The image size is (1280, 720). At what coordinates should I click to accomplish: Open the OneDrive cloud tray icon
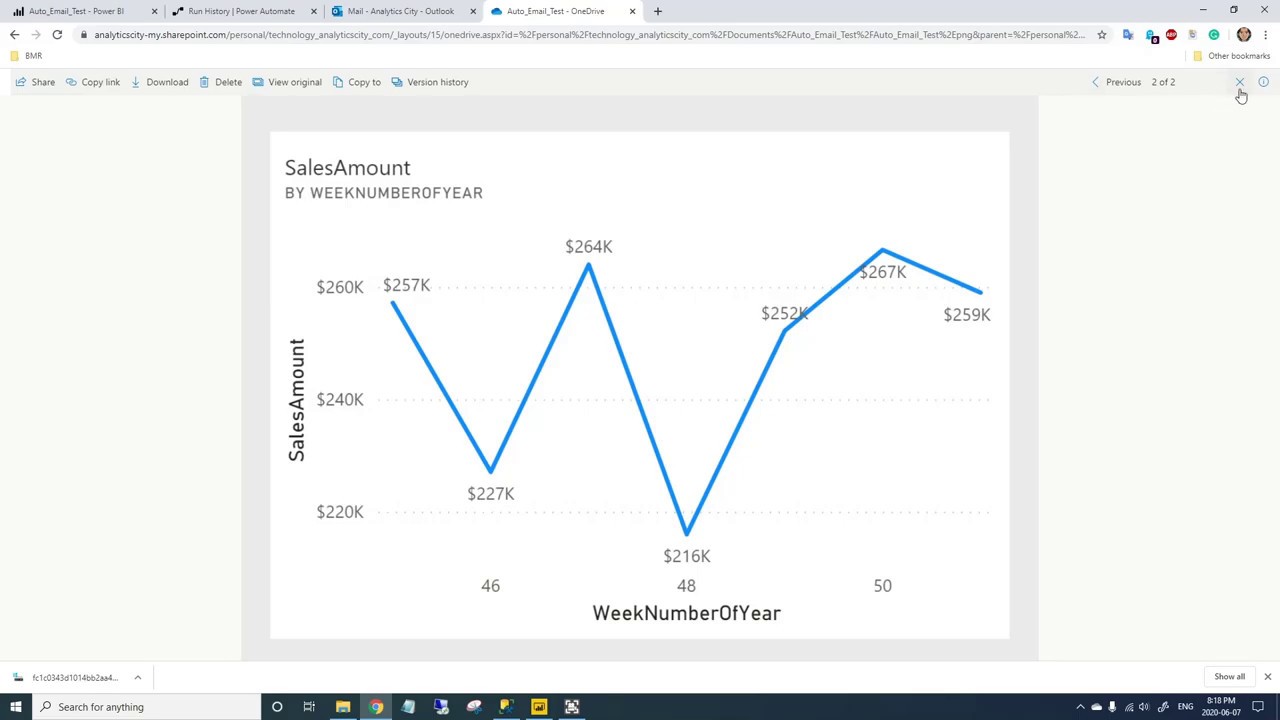click(x=1096, y=707)
